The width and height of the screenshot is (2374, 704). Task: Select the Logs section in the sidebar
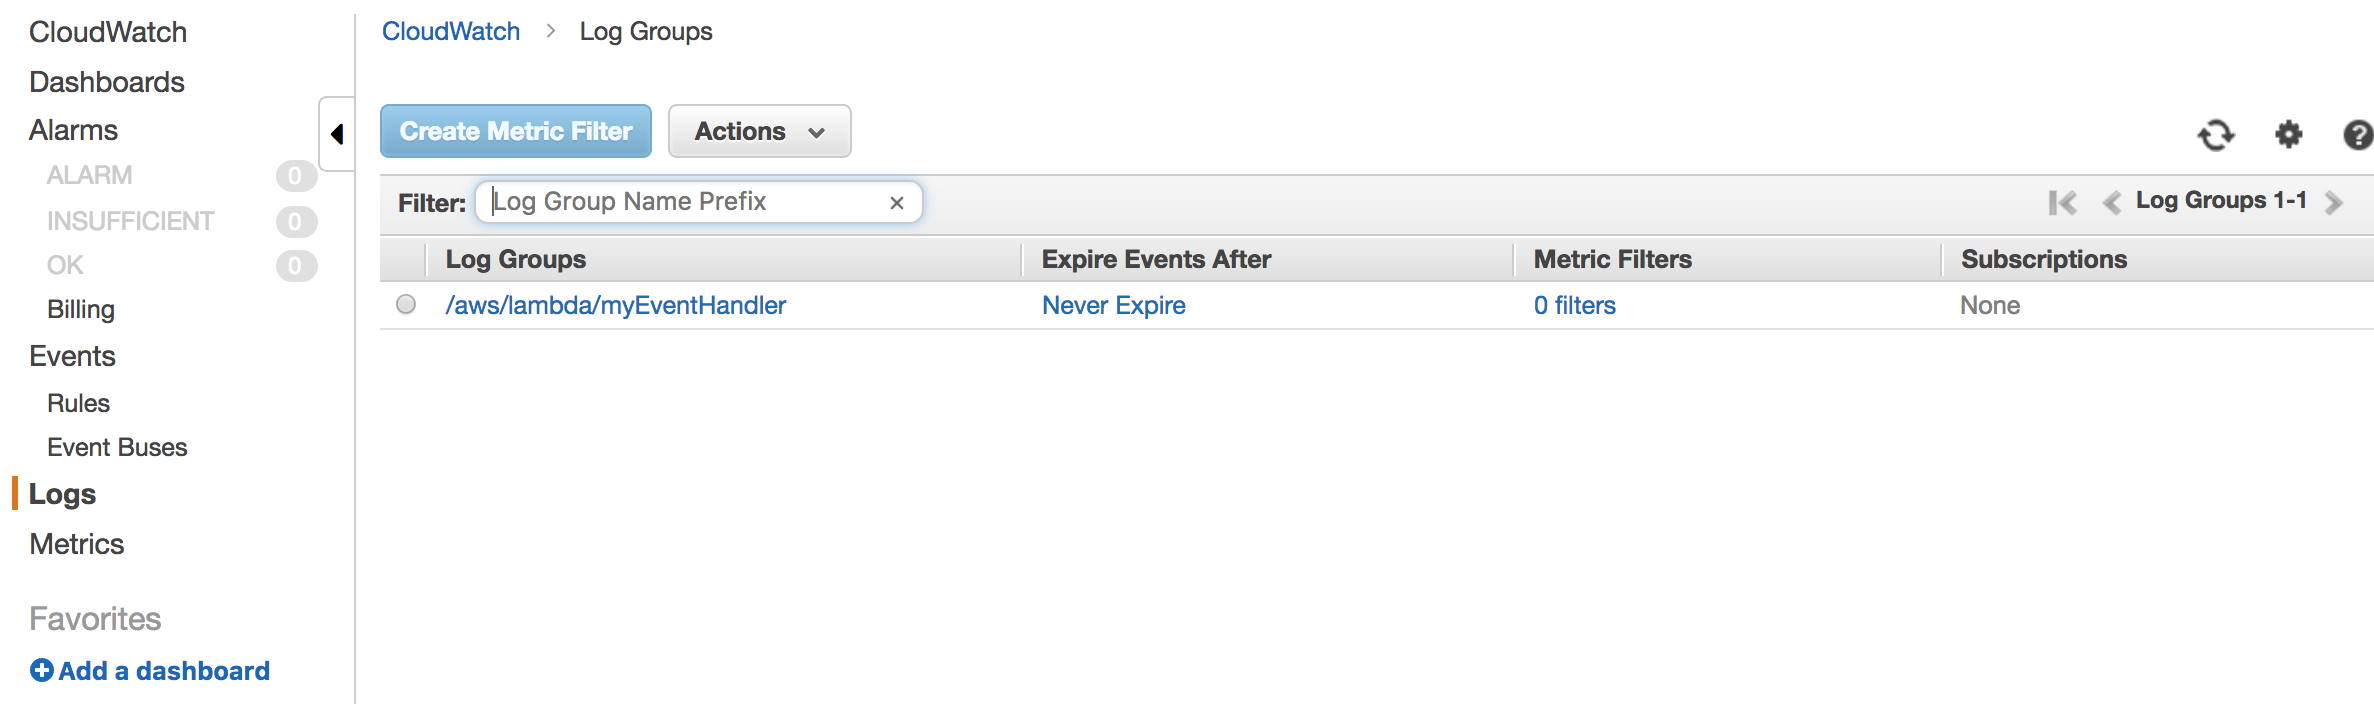pyautogui.click(x=62, y=493)
